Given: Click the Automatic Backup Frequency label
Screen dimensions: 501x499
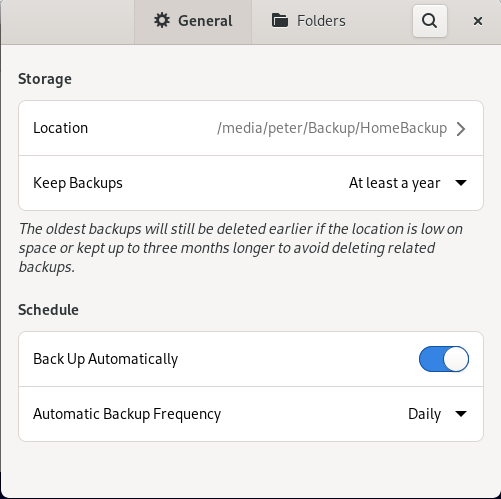Looking at the screenshot, I should 127,414.
